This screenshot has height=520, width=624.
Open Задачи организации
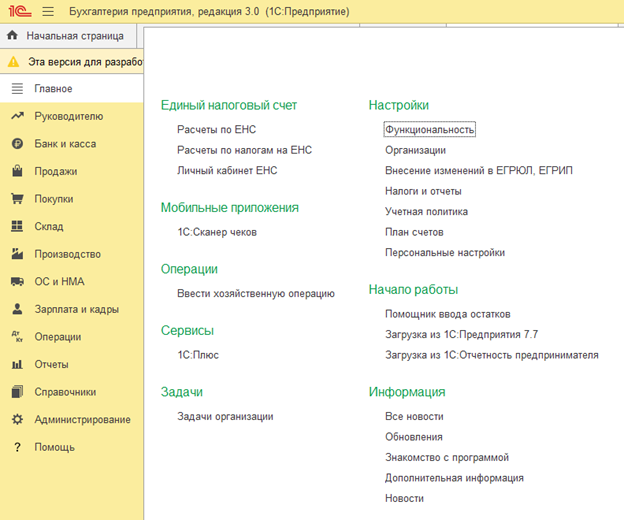(x=225, y=416)
